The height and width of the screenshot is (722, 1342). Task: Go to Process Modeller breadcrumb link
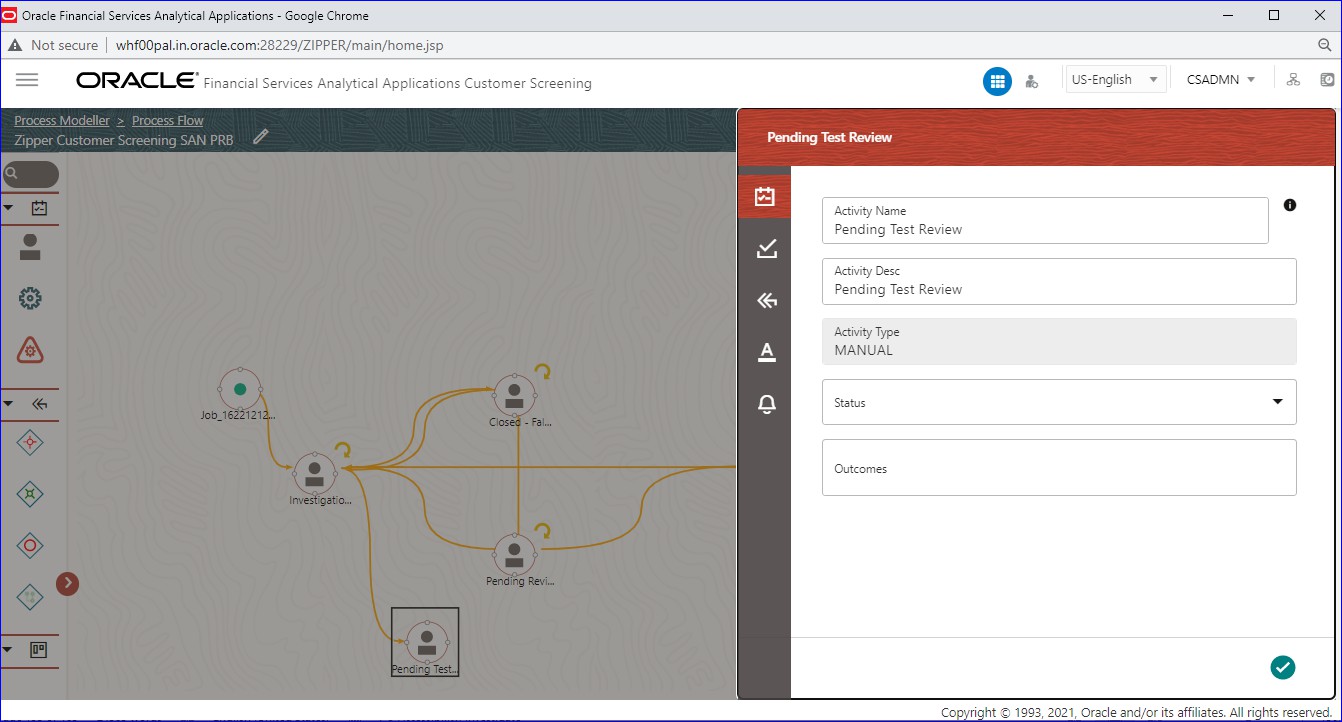click(62, 121)
